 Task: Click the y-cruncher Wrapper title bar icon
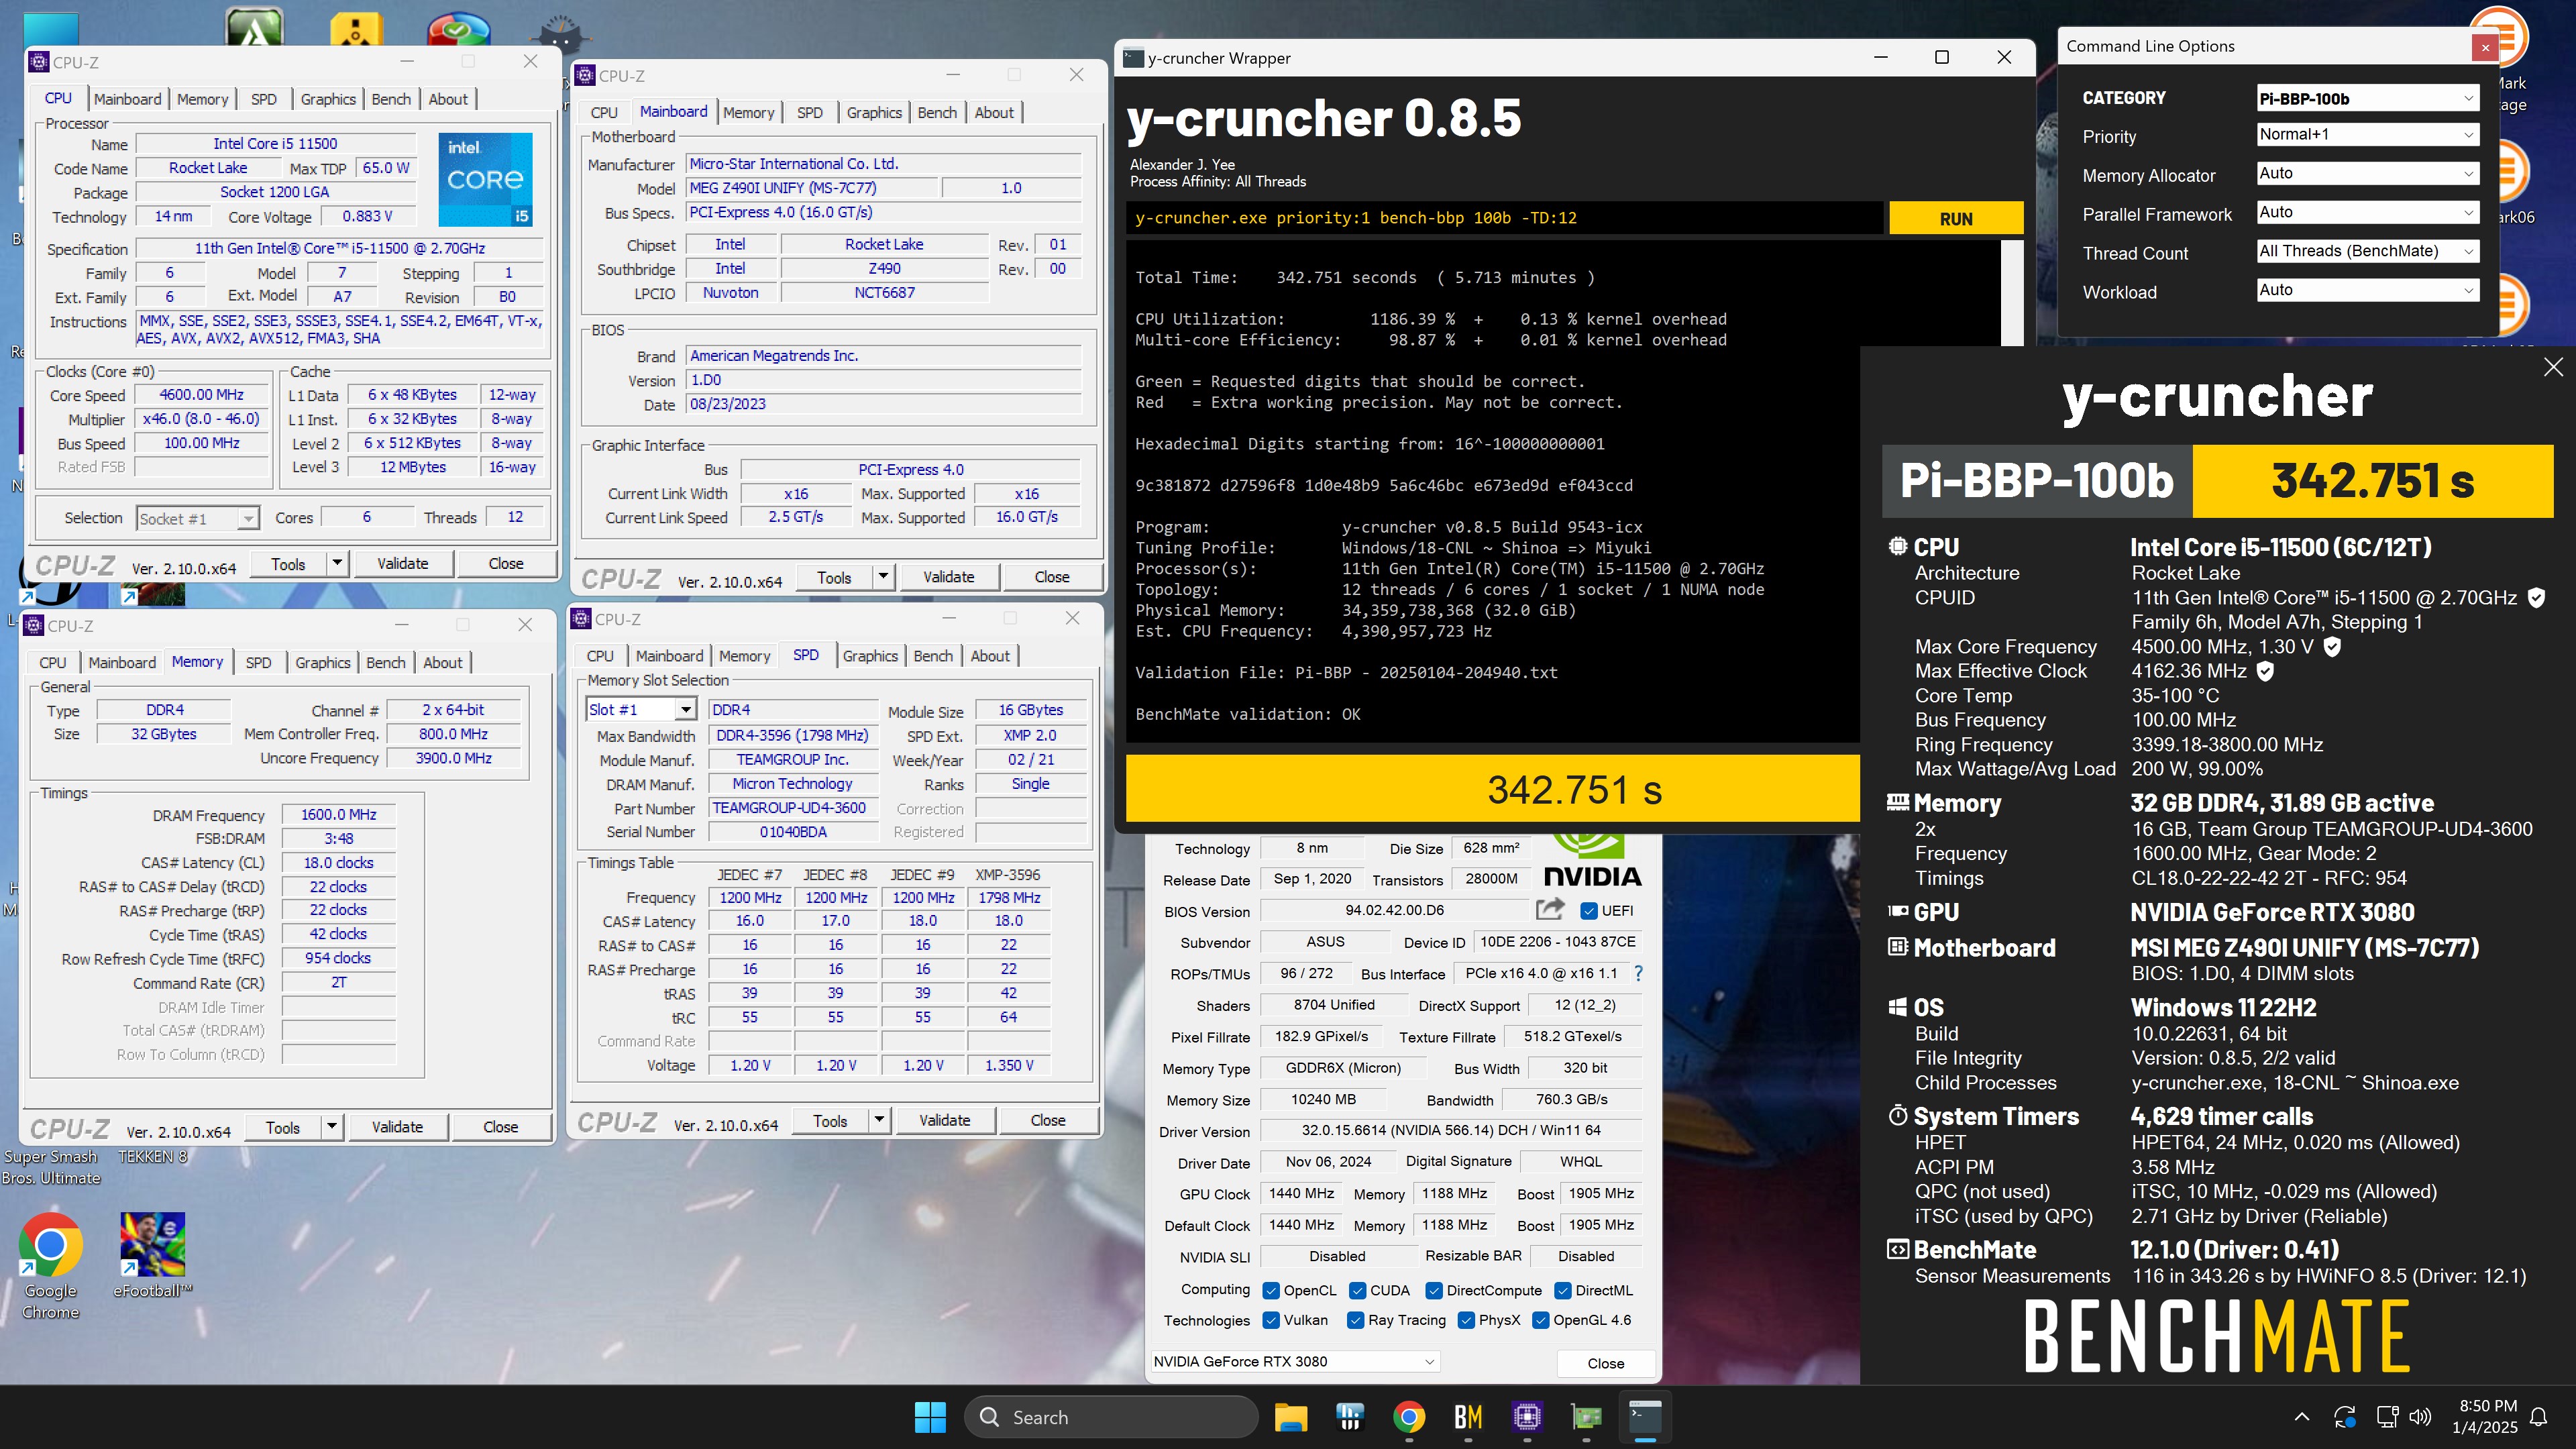tap(1133, 57)
